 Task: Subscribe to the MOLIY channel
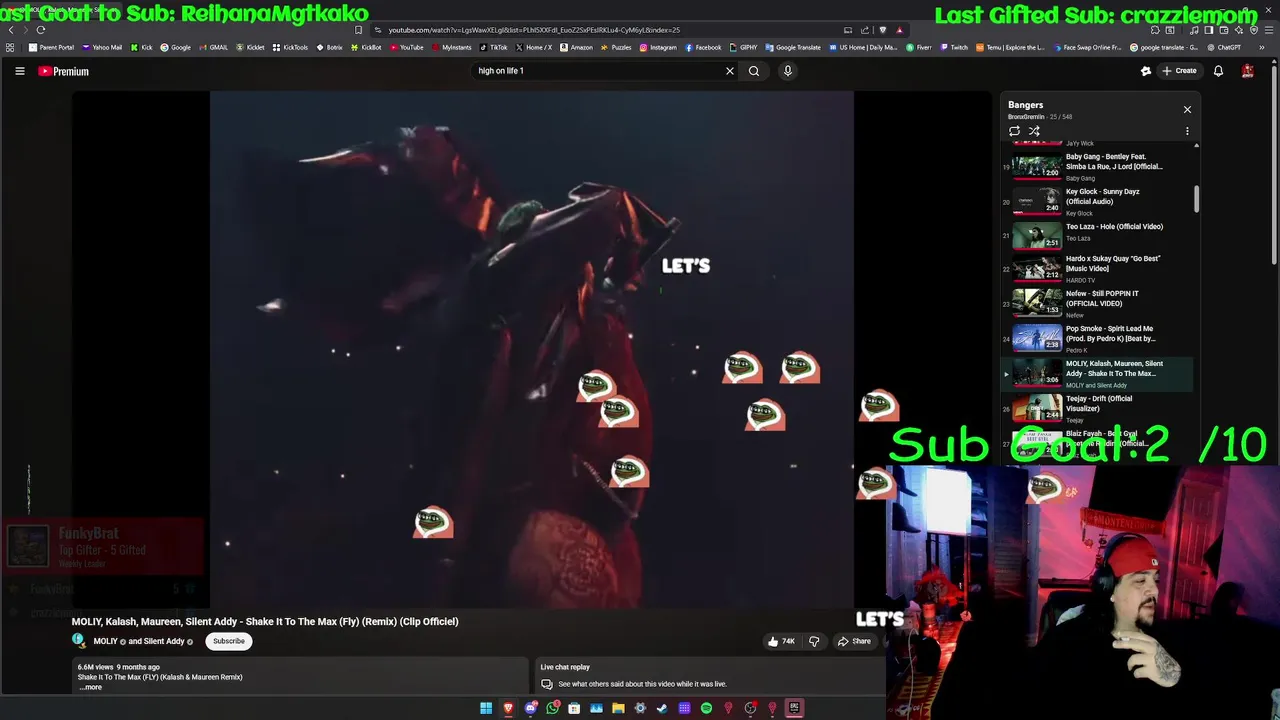tap(228, 641)
